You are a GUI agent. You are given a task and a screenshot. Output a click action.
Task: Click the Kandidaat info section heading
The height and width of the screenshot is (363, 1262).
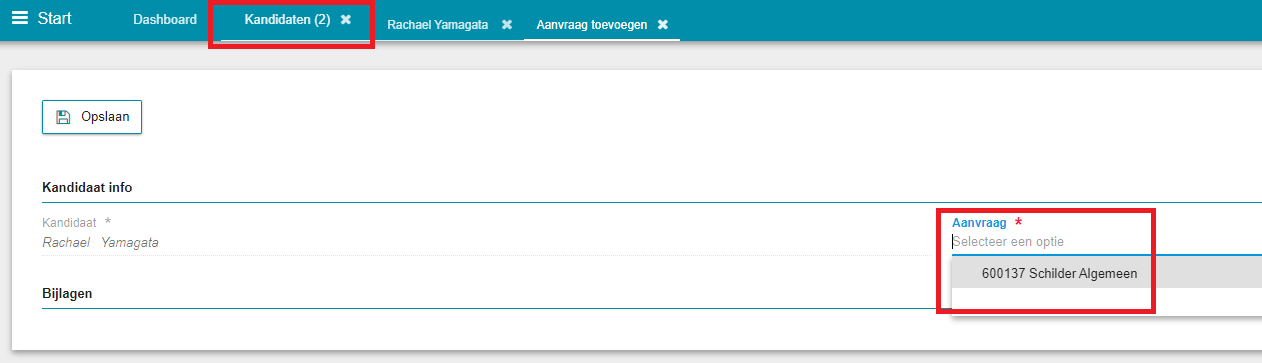(x=87, y=187)
